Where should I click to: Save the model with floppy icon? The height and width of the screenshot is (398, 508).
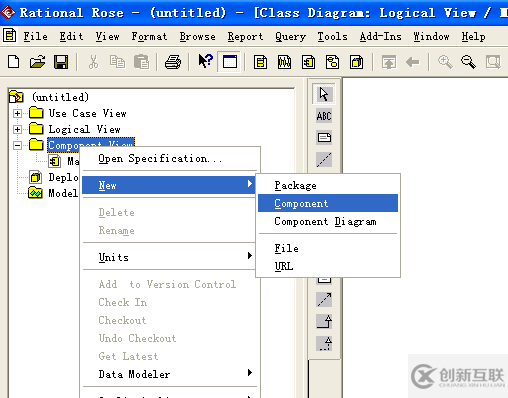pos(61,62)
